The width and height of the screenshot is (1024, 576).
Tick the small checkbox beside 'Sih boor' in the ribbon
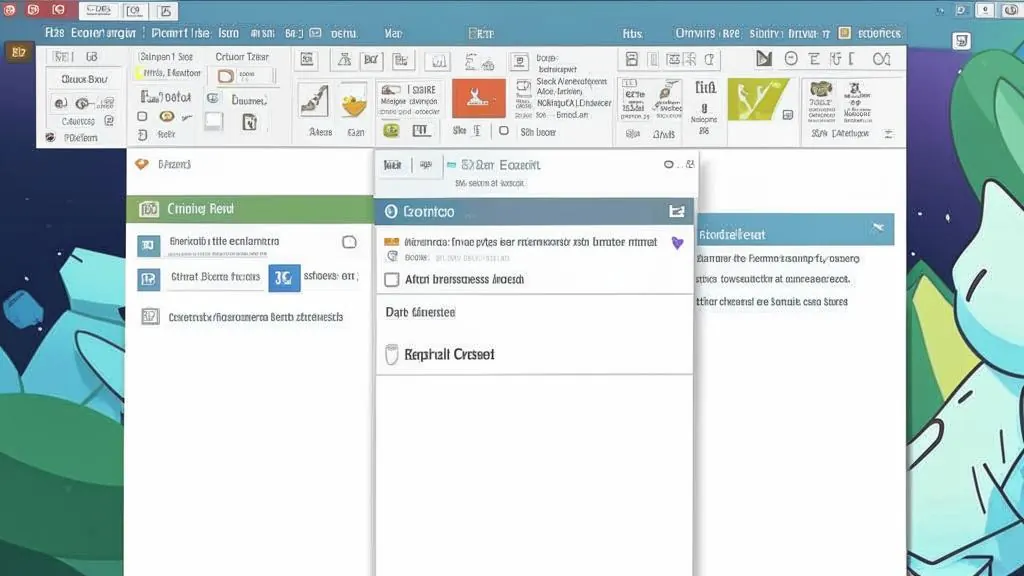tap(504, 131)
